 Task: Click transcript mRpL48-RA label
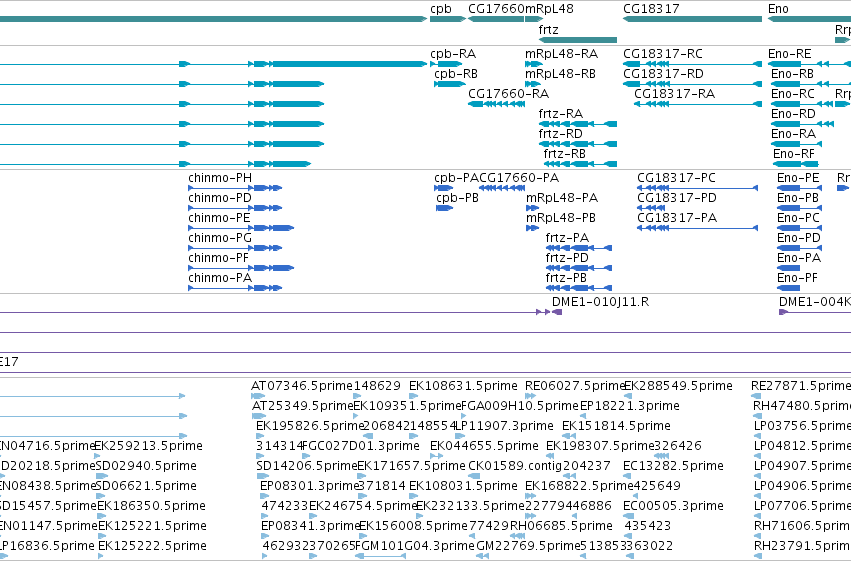[561, 54]
